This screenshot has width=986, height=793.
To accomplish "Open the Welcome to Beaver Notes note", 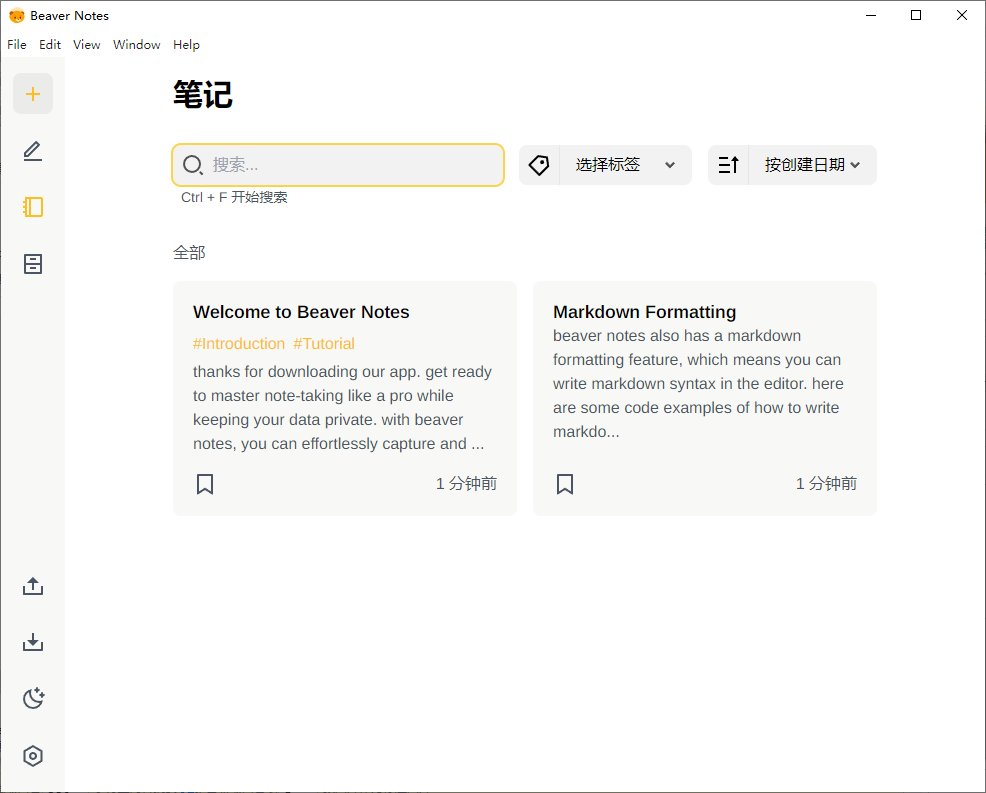I will [301, 312].
